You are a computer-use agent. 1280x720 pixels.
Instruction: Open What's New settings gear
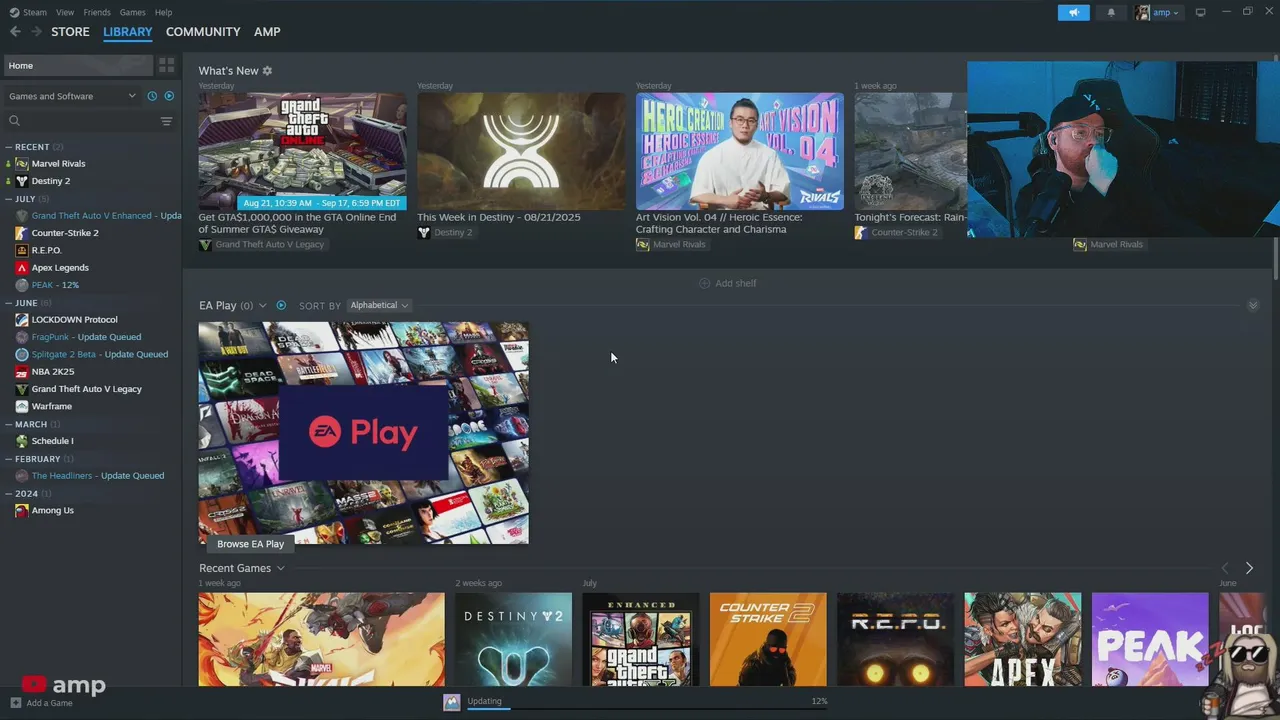[267, 71]
